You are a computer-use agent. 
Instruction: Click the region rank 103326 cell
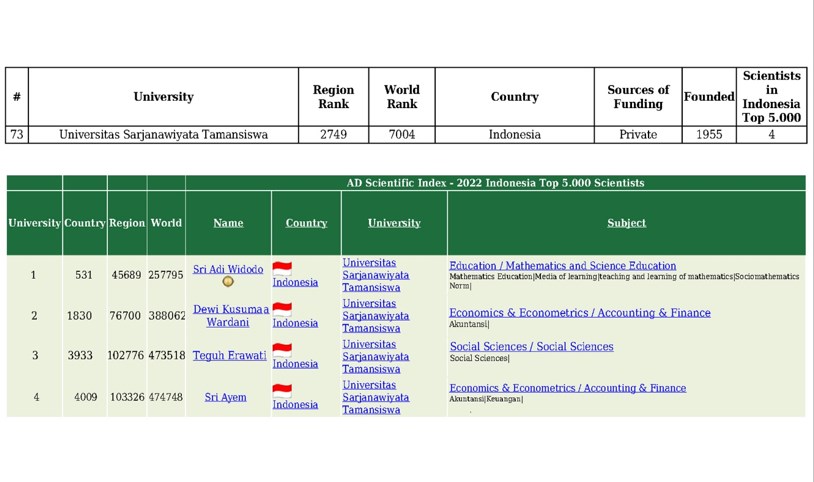[127, 397]
